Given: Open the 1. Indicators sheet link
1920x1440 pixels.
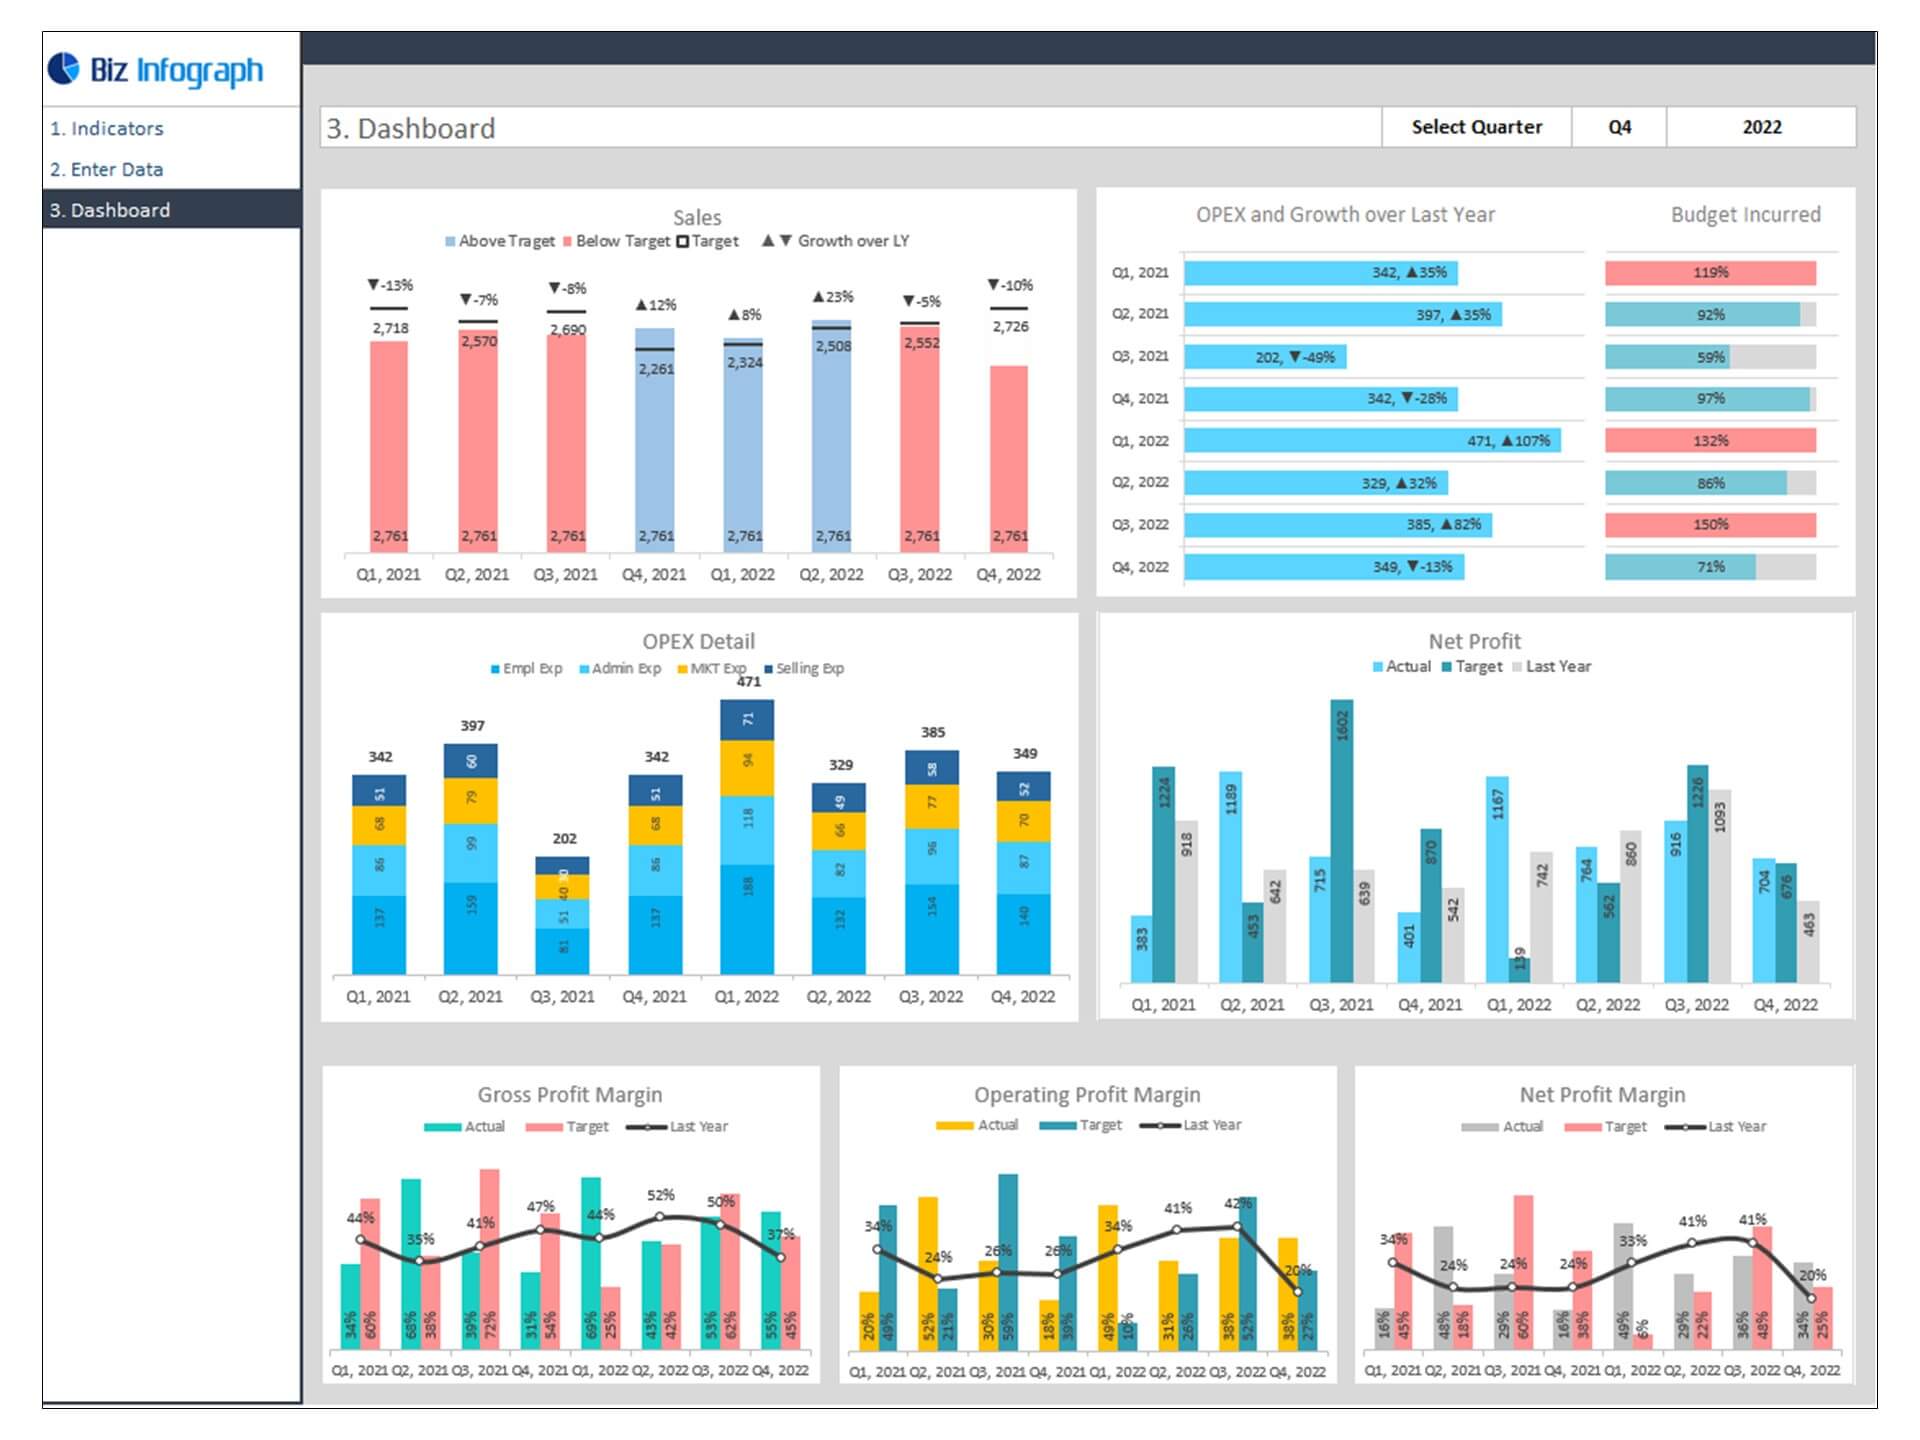Looking at the screenshot, I should tap(107, 128).
